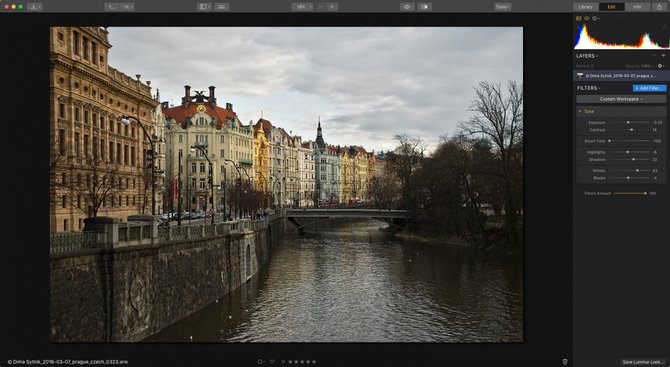Zoom out with the minus button
The image size is (670, 367).
click(x=322, y=7)
